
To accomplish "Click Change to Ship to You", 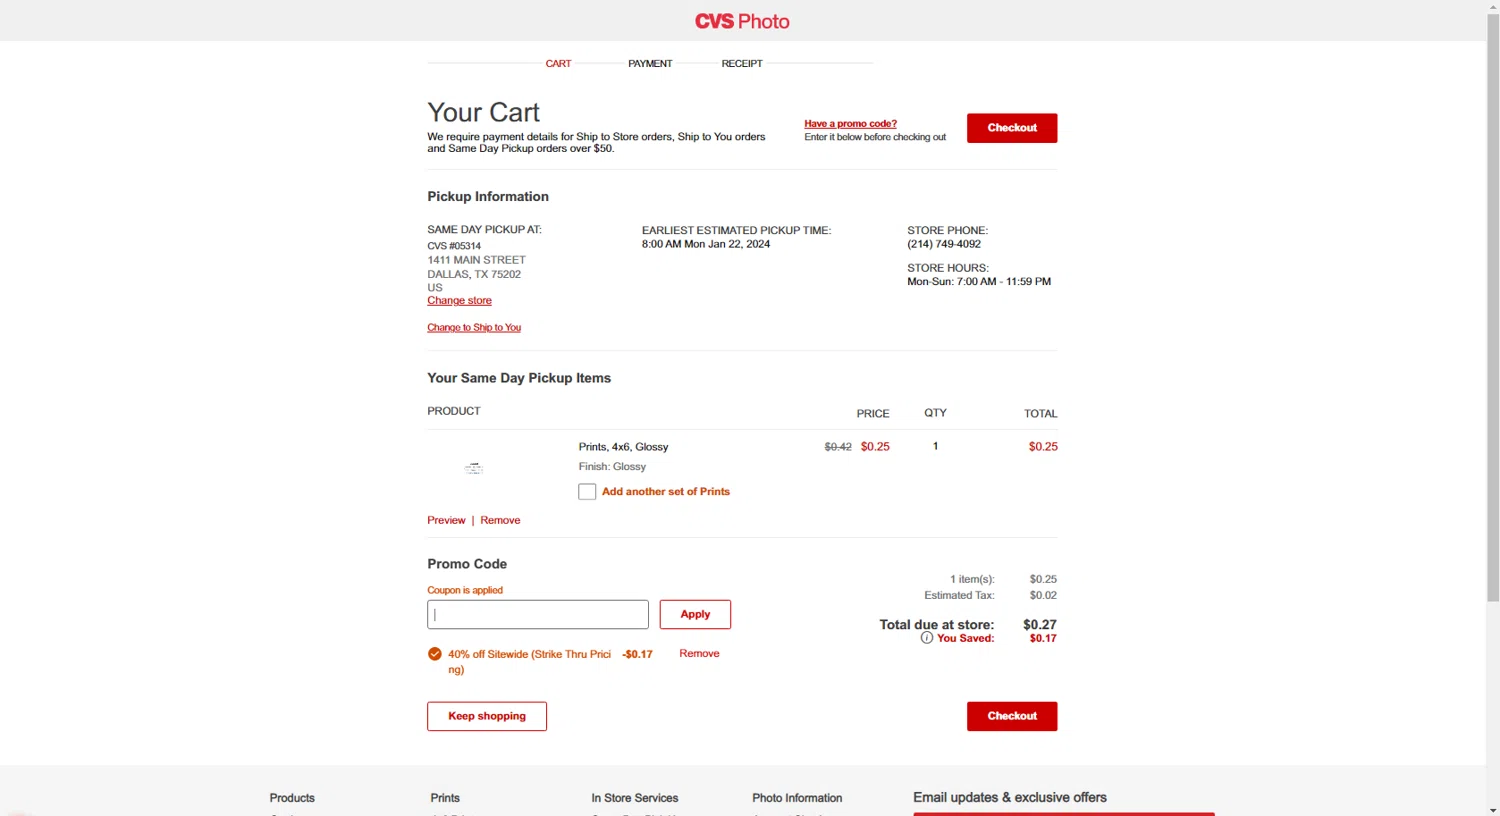I will pos(474,328).
